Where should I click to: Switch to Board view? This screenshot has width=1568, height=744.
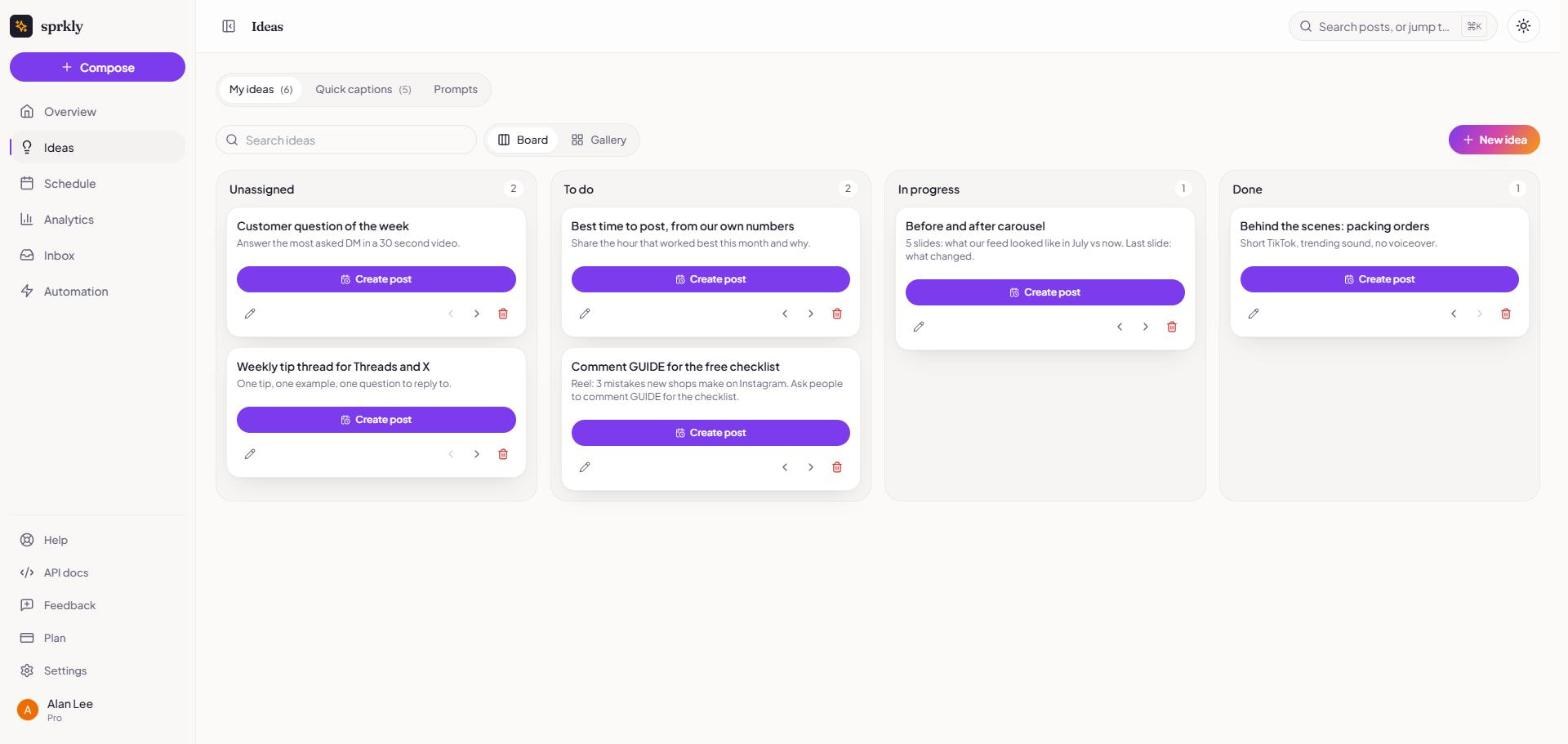tap(523, 140)
